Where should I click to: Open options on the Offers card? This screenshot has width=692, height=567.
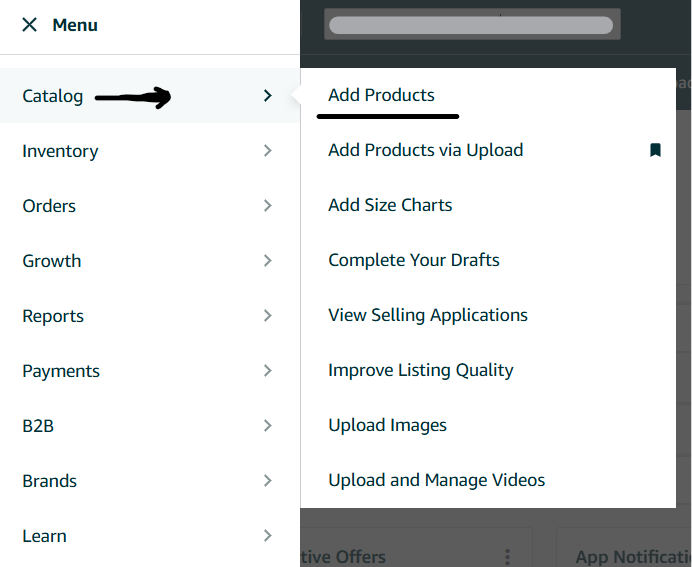tap(508, 557)
